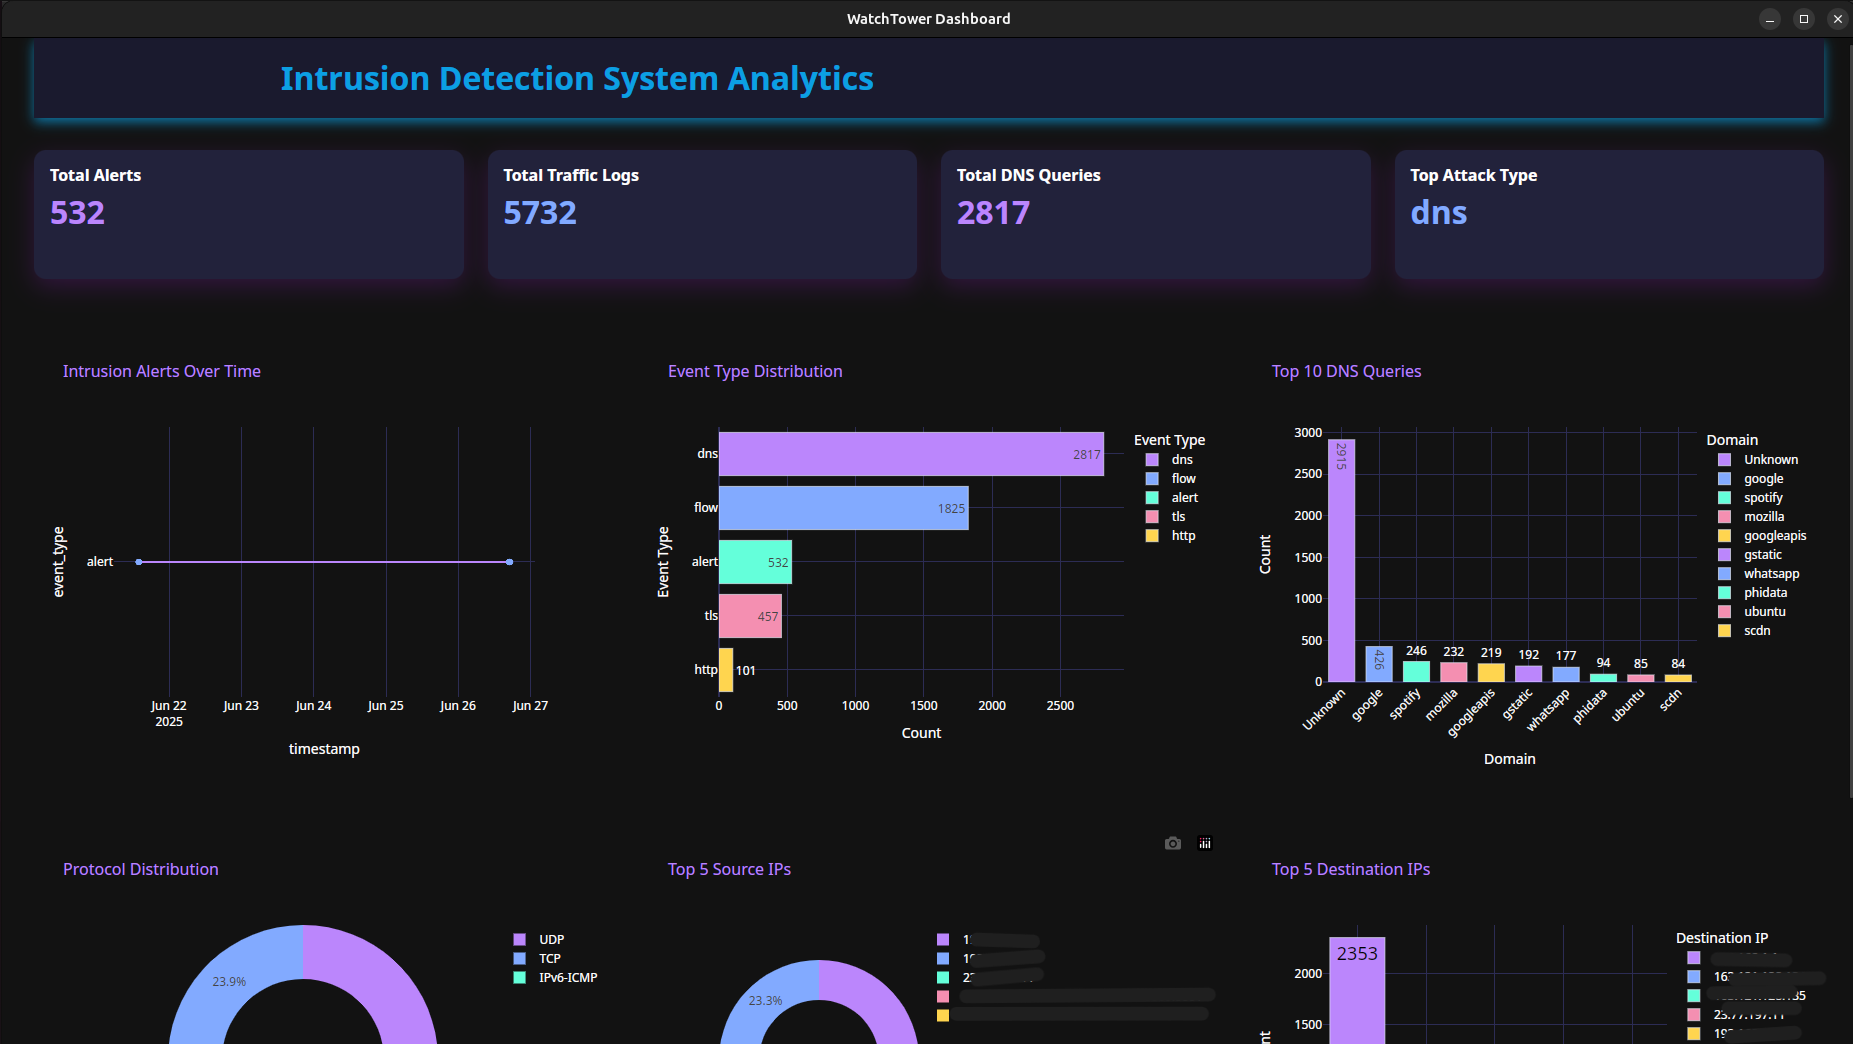Click the whatsapp domain bar (177)

1566,675
